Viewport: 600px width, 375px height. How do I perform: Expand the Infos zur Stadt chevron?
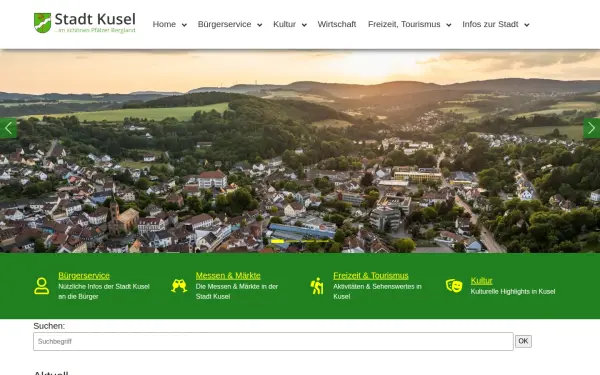pyautogui.click(x=527, y=25)
